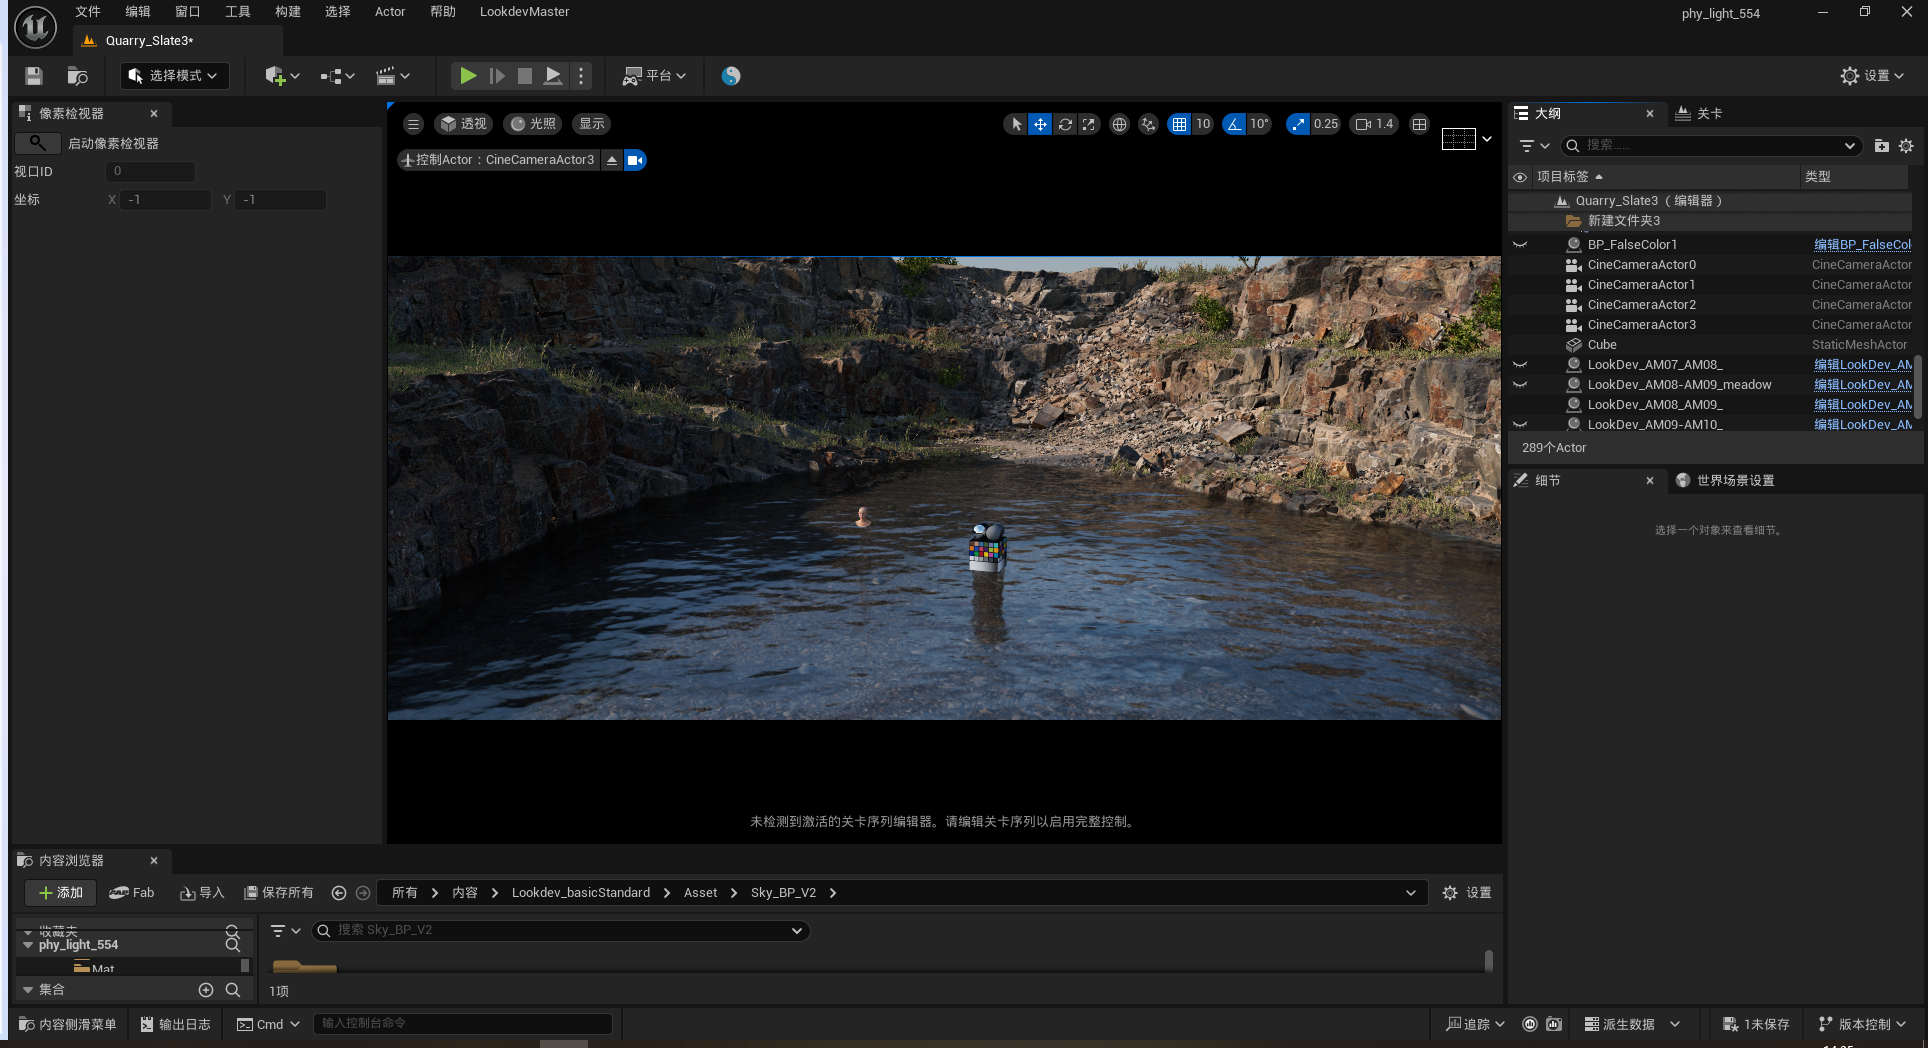Eject from CineCameraActor3 pilot control
Image resolution: width=1928 pixels, height=1048 pixels.
pos(612,160)
